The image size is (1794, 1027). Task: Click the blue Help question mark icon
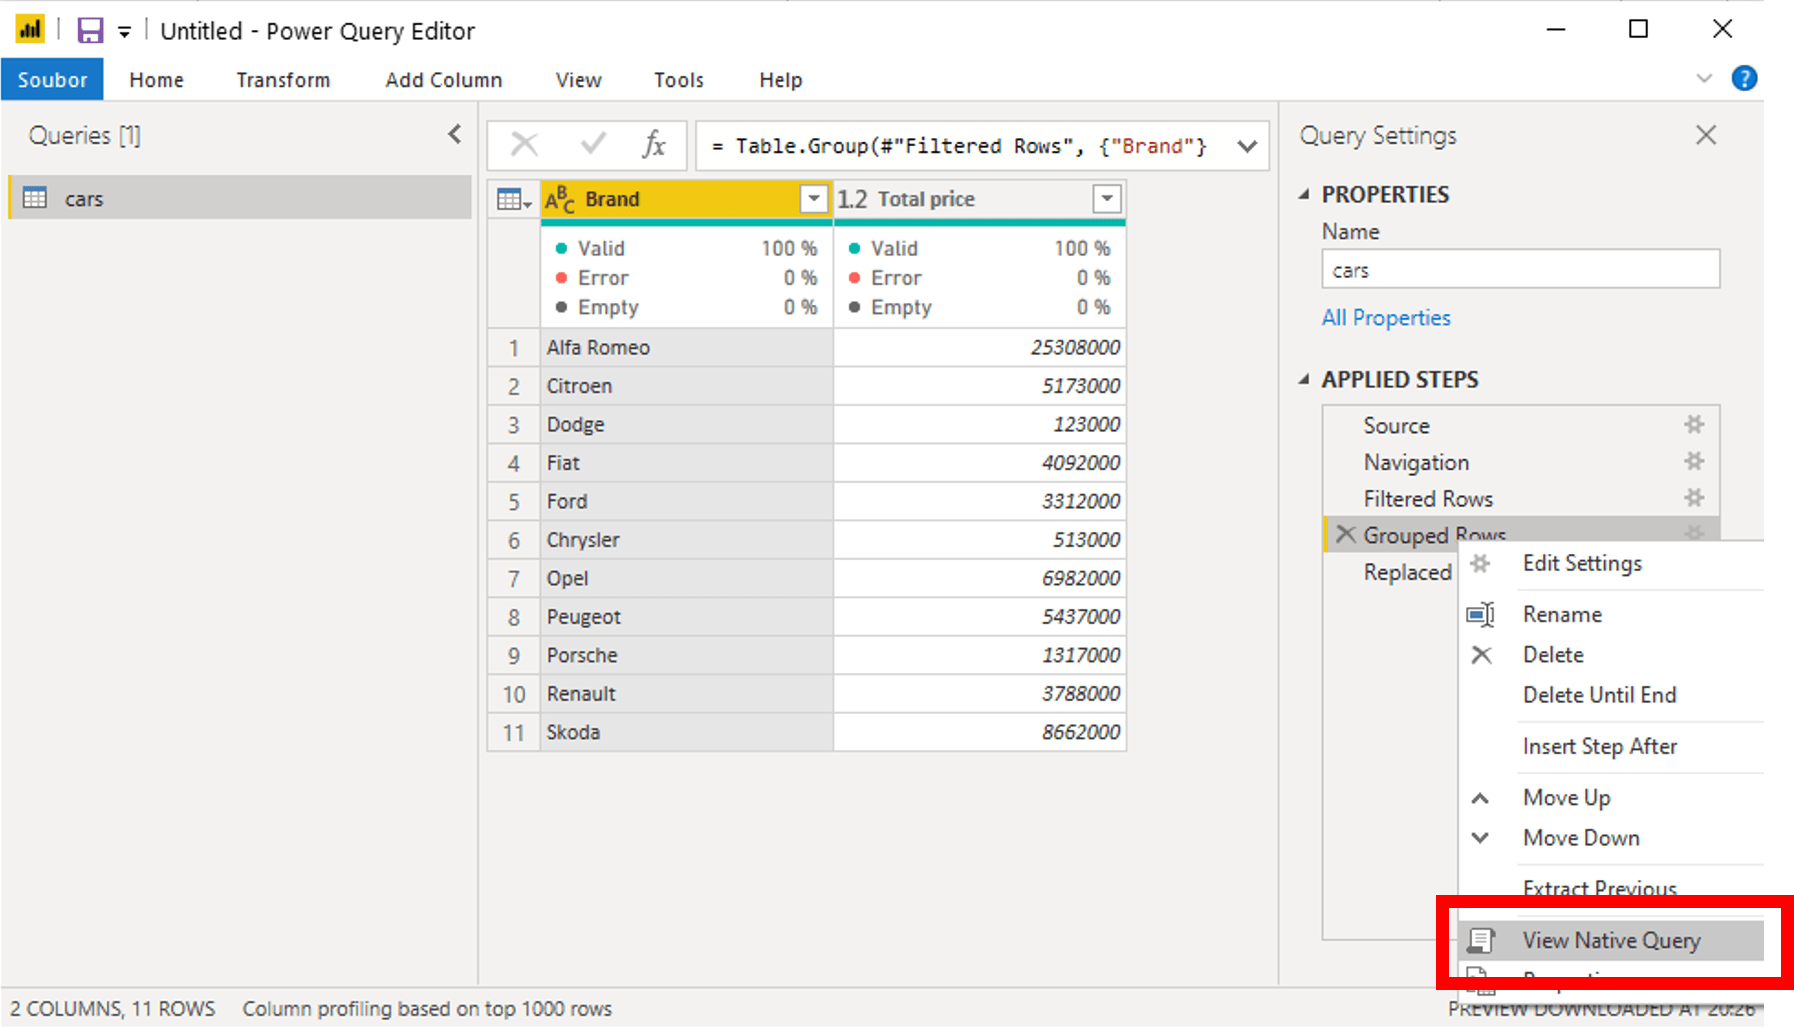[1744, 79]
